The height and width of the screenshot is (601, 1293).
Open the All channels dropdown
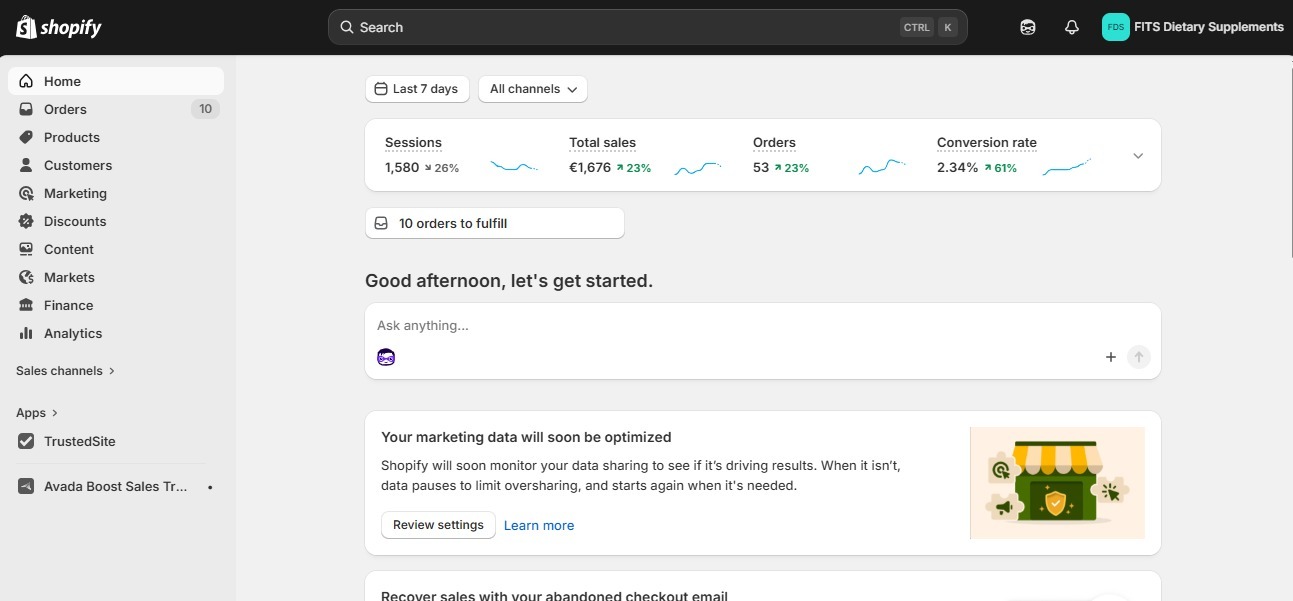(x=532, y=89)
